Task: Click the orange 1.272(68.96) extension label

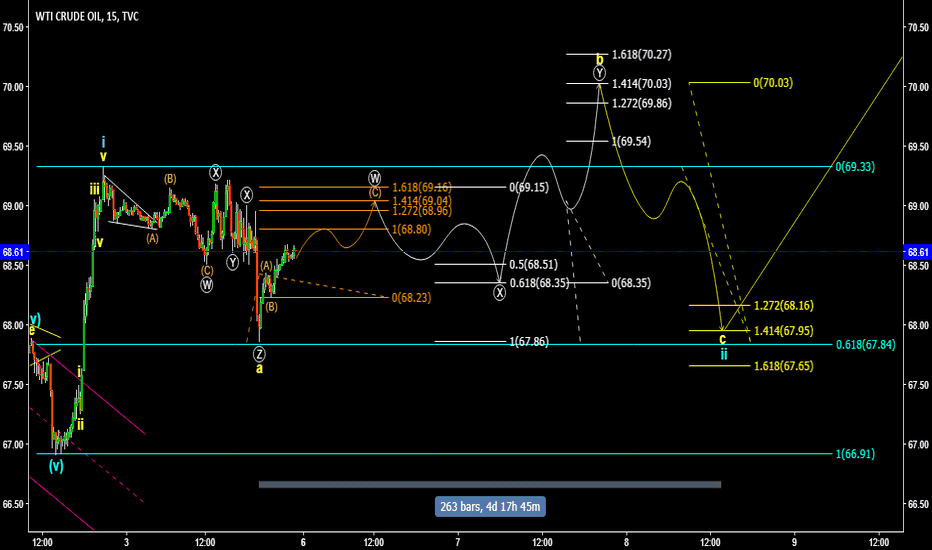Action: [x=421, y=211]
